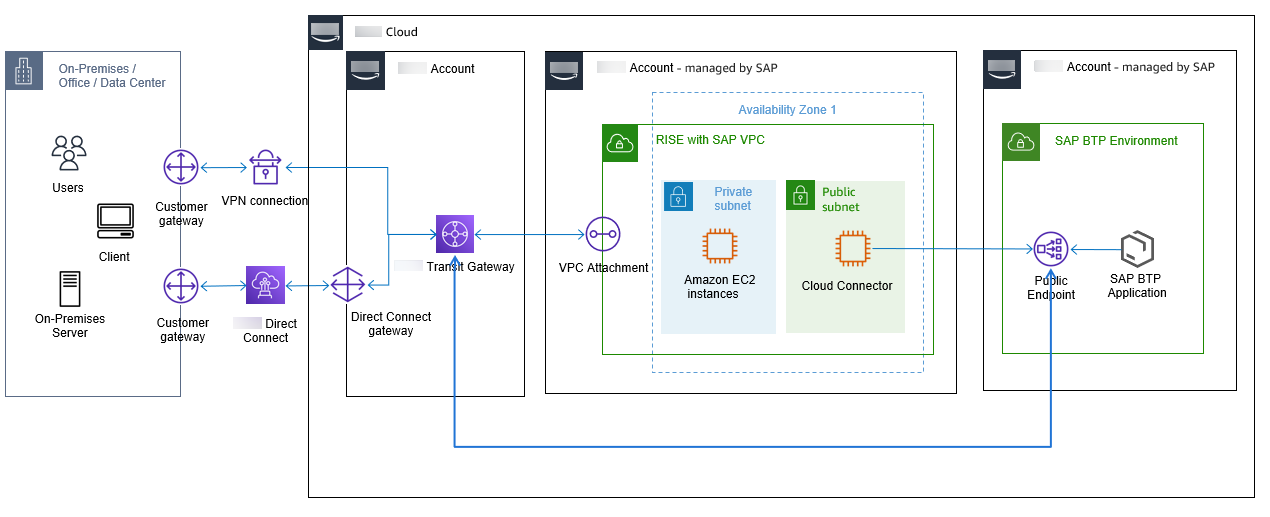This screenshot has width=1270, height=517.
Task: Click the Customer gateway icon beside VPN connection
Action: coord(181,168)
